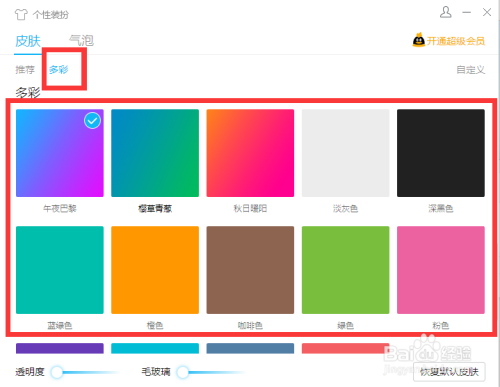Select the 咖啡色 skin swatch
This screenshot has width=500, height=387.
[x=250, y=270]
